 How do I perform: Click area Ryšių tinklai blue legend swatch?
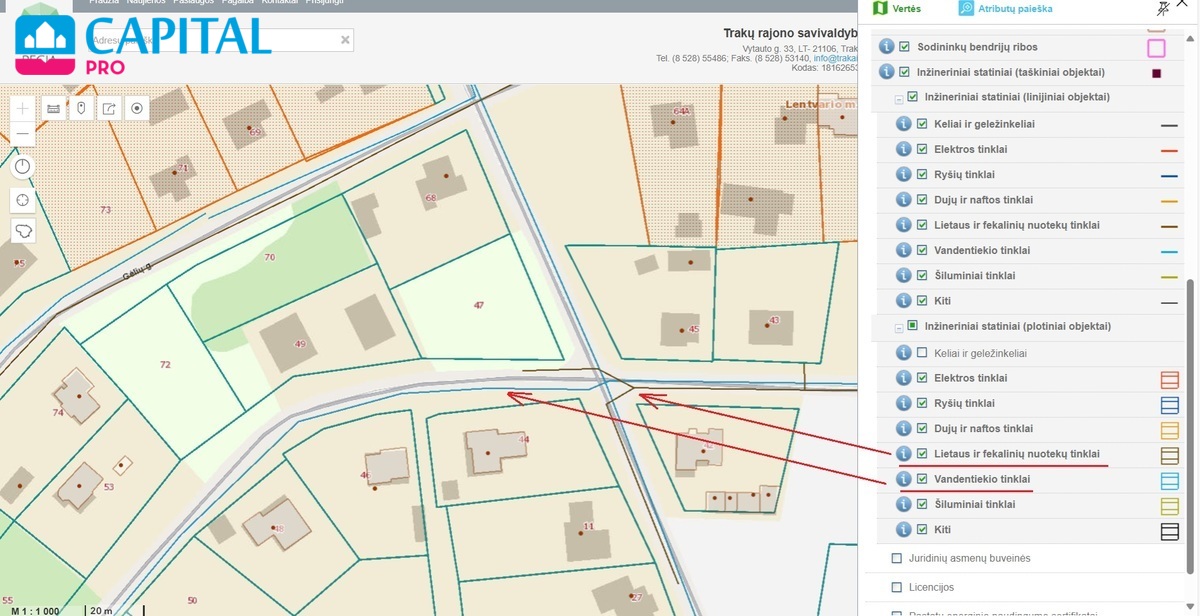(x=1169, y=405)
